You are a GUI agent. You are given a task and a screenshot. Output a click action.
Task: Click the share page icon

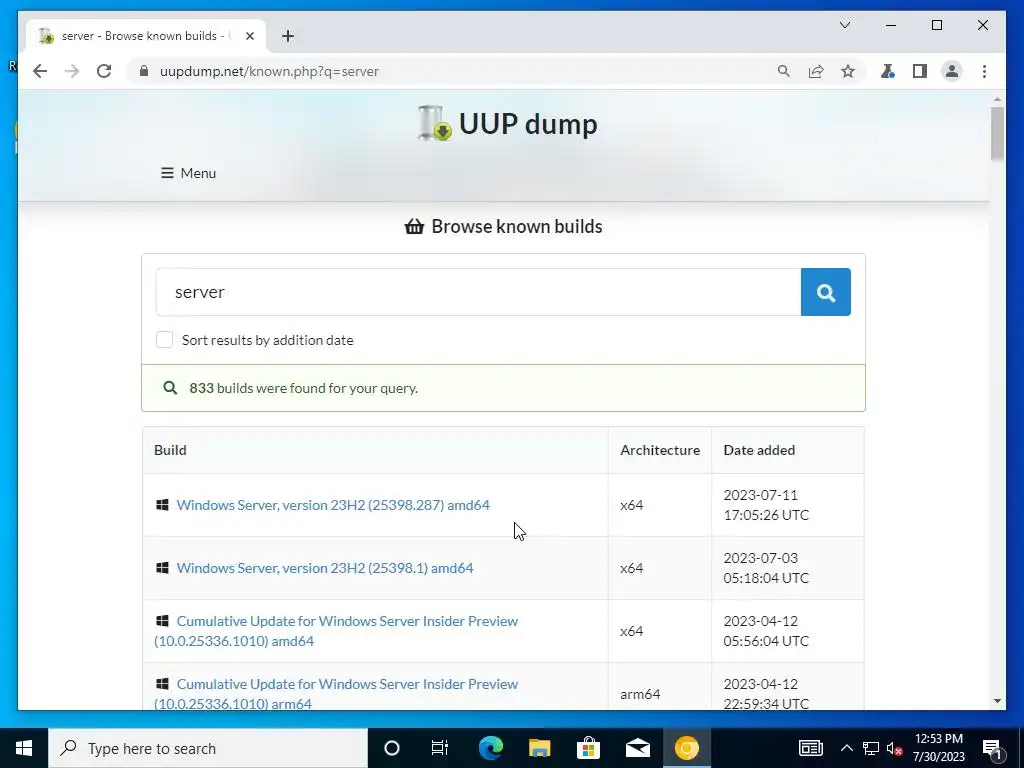[816, 71]
